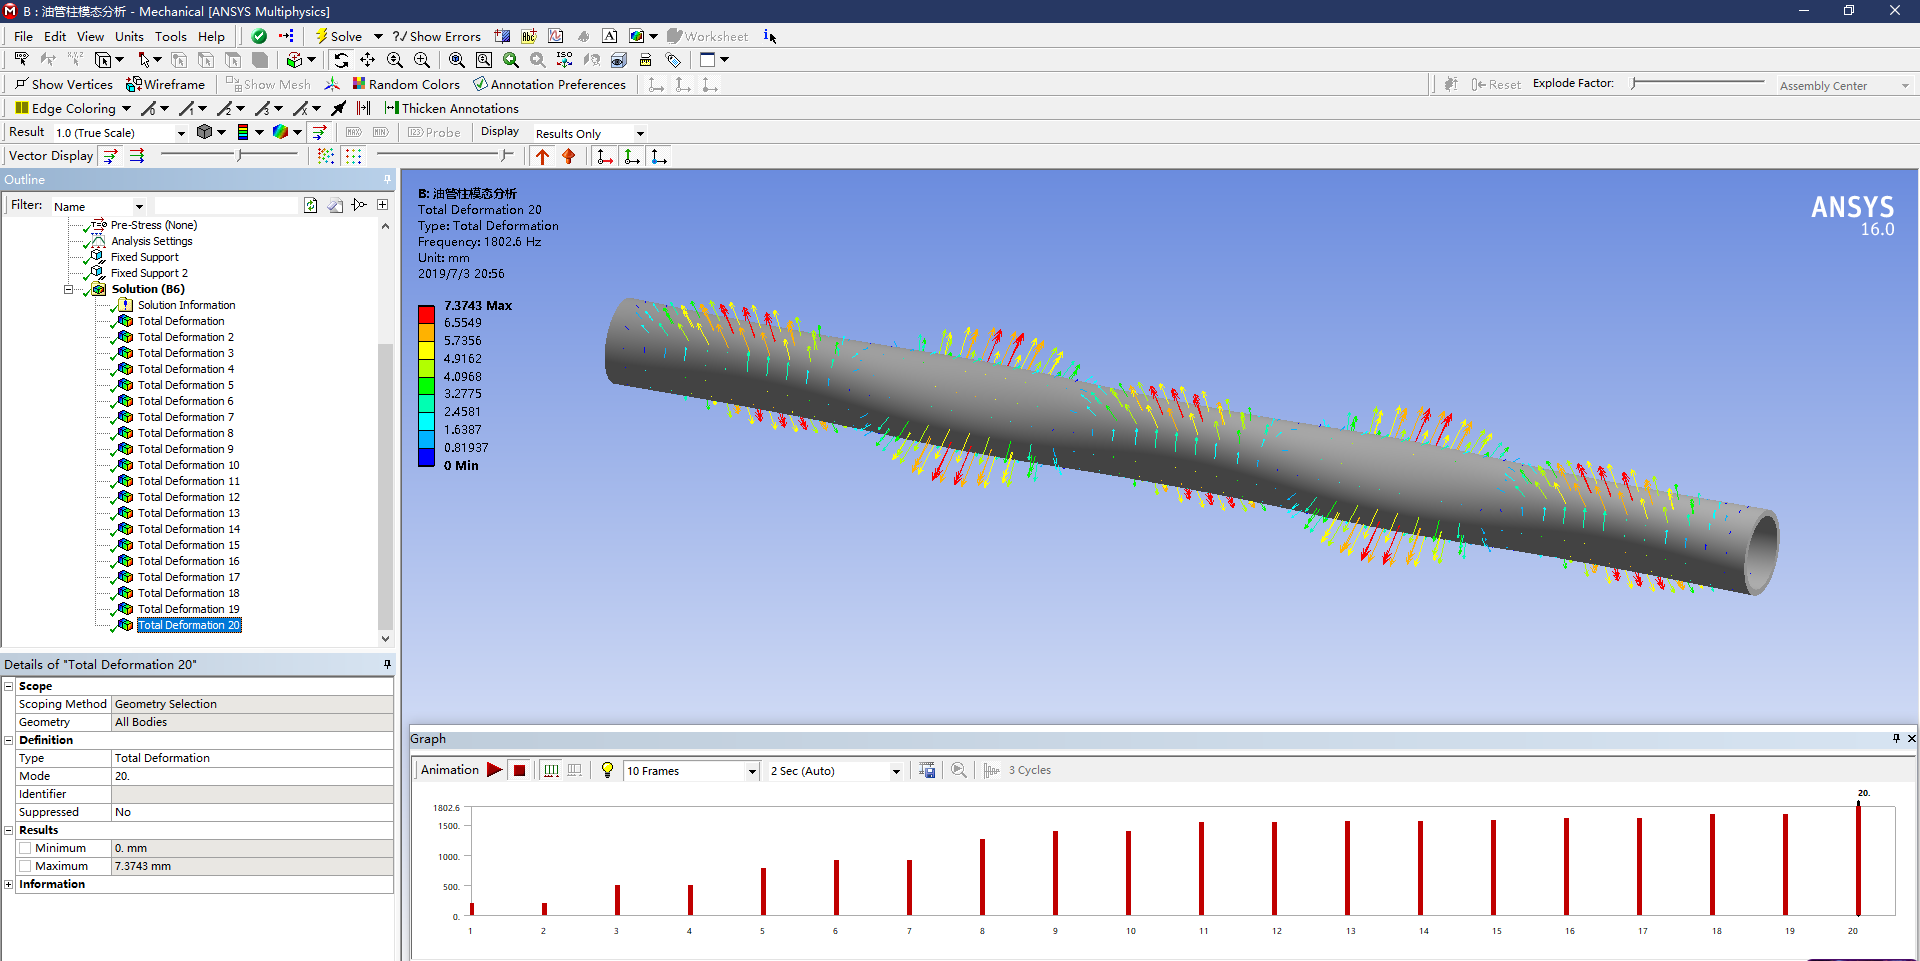Enable Random Colors display
1920x961 pixels.
[x=406, y=85]
